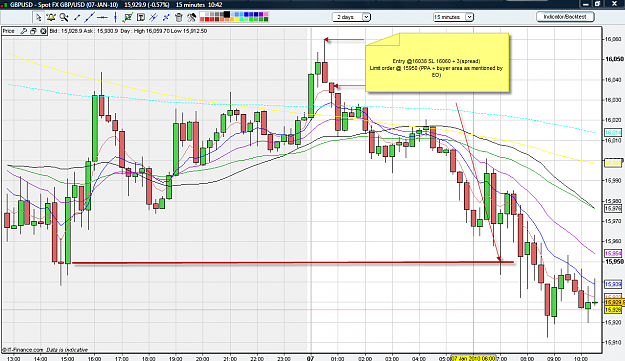Choose the vertical line drawing tool
The image size is (625, 361).
pyautogui.click(x=115, y=17)
